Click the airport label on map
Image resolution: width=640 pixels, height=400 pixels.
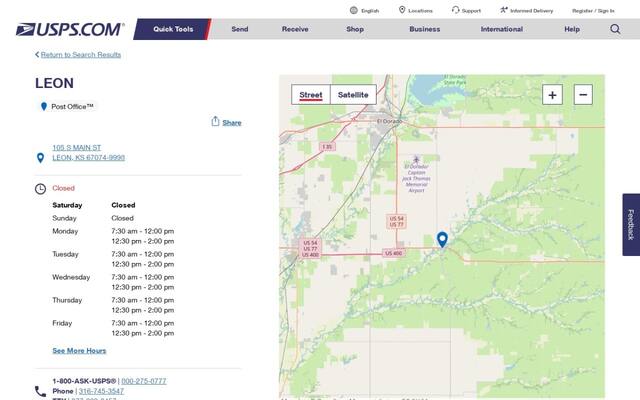[416, 178]
